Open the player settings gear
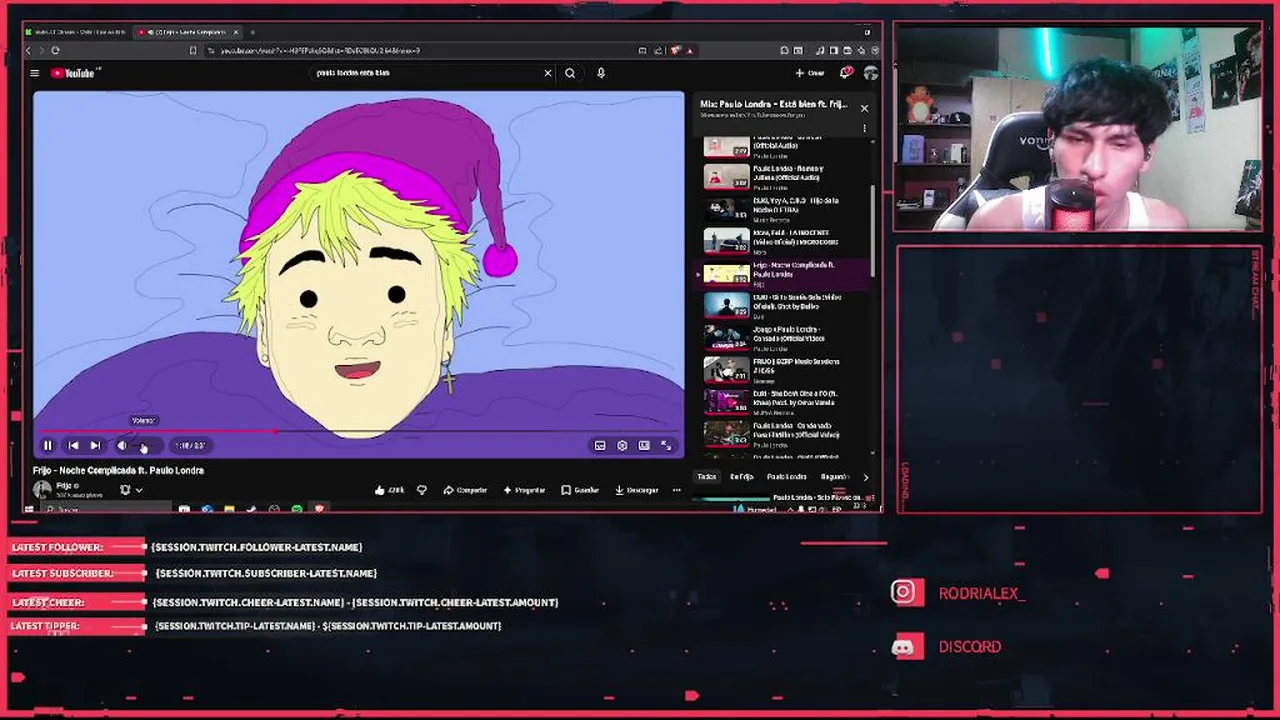 [622, 446]
